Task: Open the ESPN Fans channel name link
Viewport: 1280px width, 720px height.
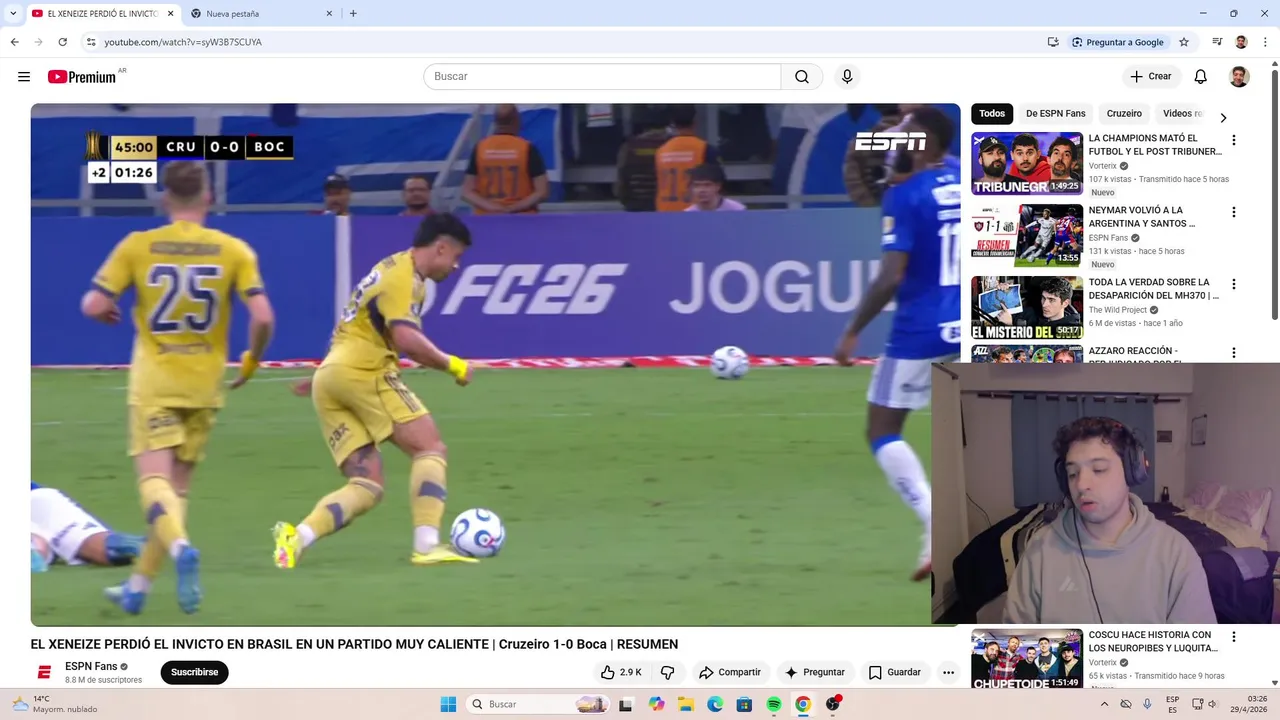Action: tap(91, 666)
